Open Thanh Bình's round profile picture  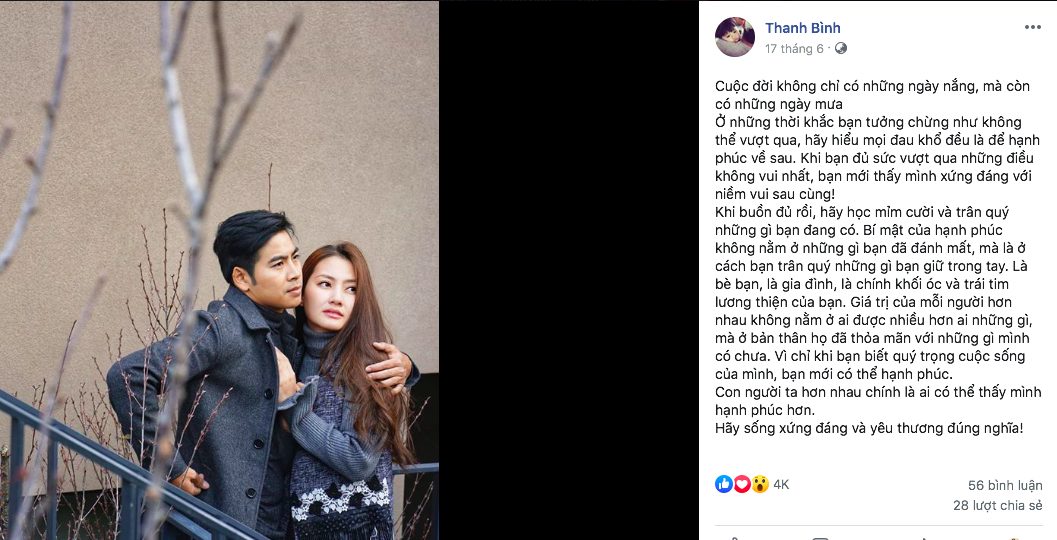tap(735, 37)
